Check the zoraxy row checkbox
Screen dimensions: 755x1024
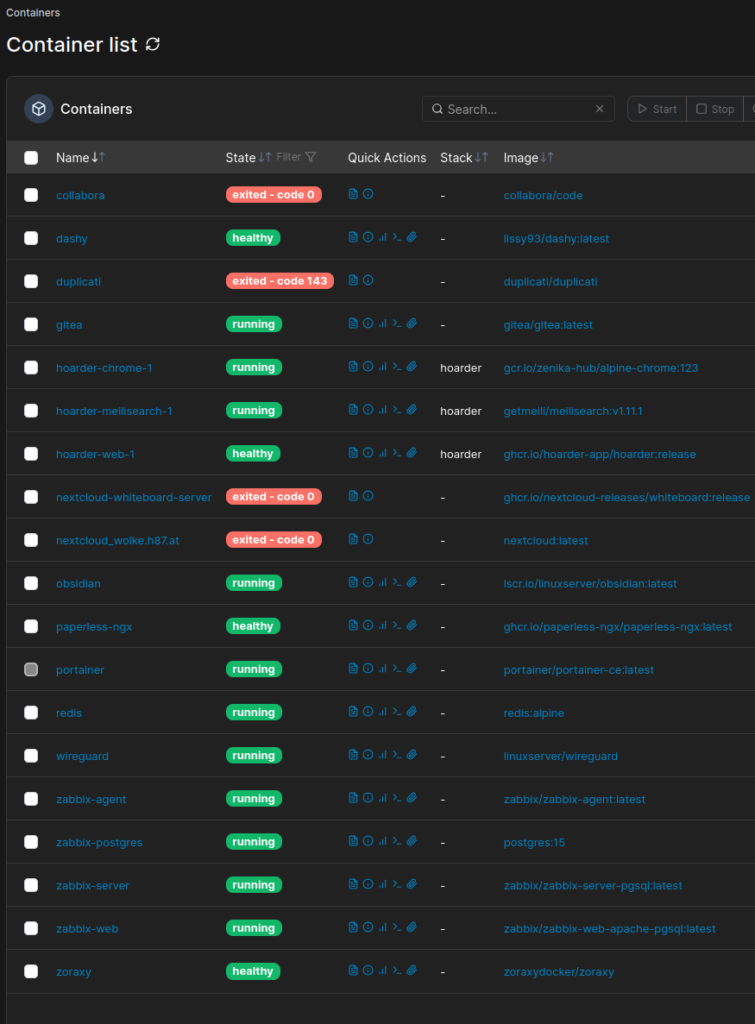(x=31, y=971)
